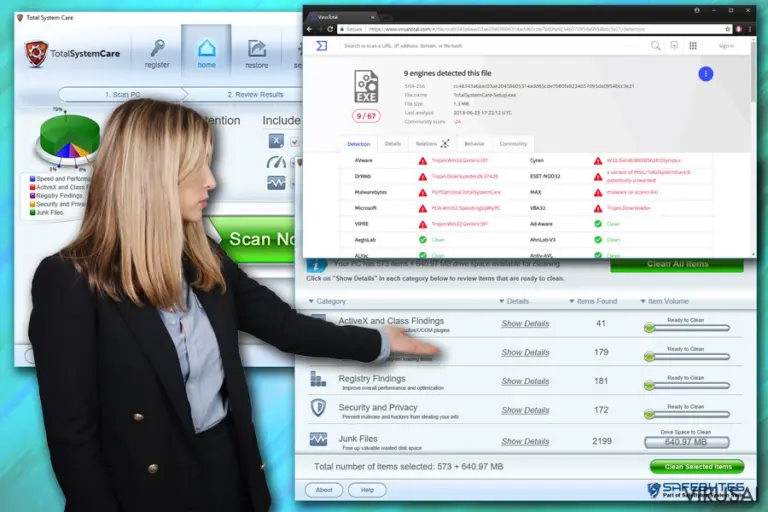Viewport: 768px width, 512px height.
Task: Click the EXE file type icon
Action: (366, 86)
